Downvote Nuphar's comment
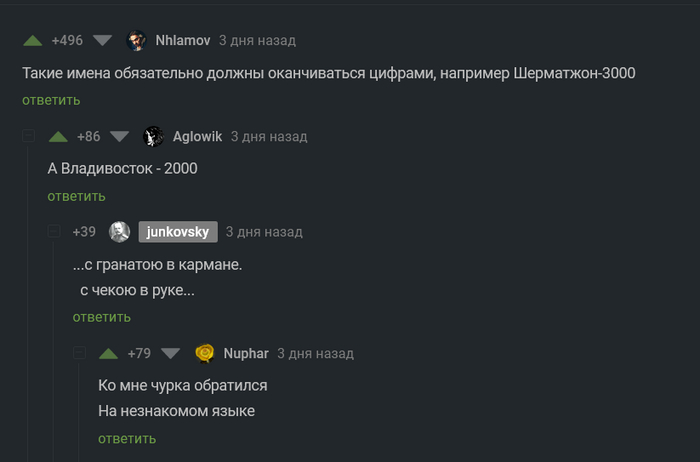The width and height of the screenshot is (700, 462). tap(170, 353)
